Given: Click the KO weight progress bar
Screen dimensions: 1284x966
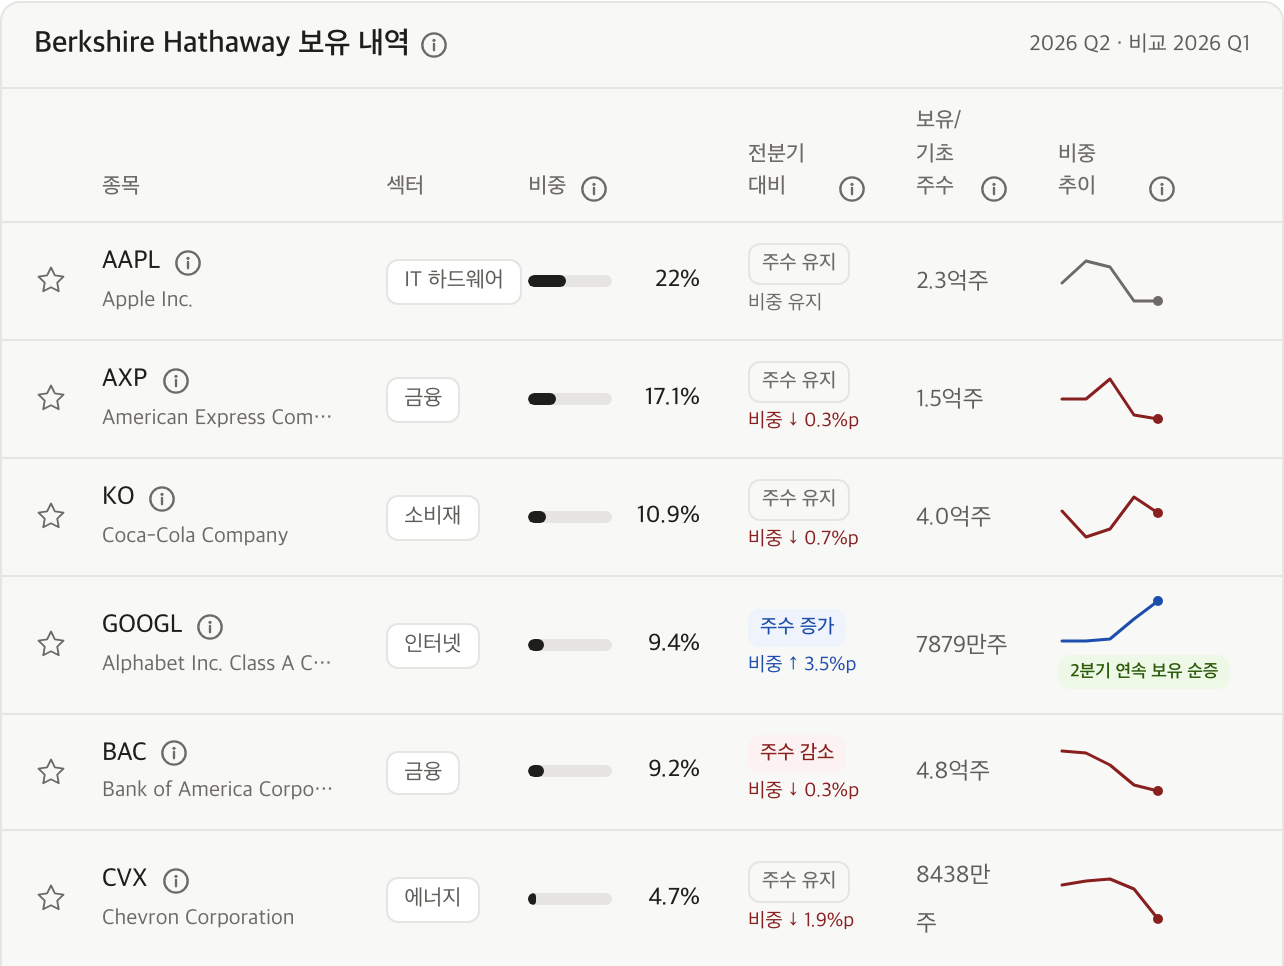Looking at the screenshot, I should (570, 517).
